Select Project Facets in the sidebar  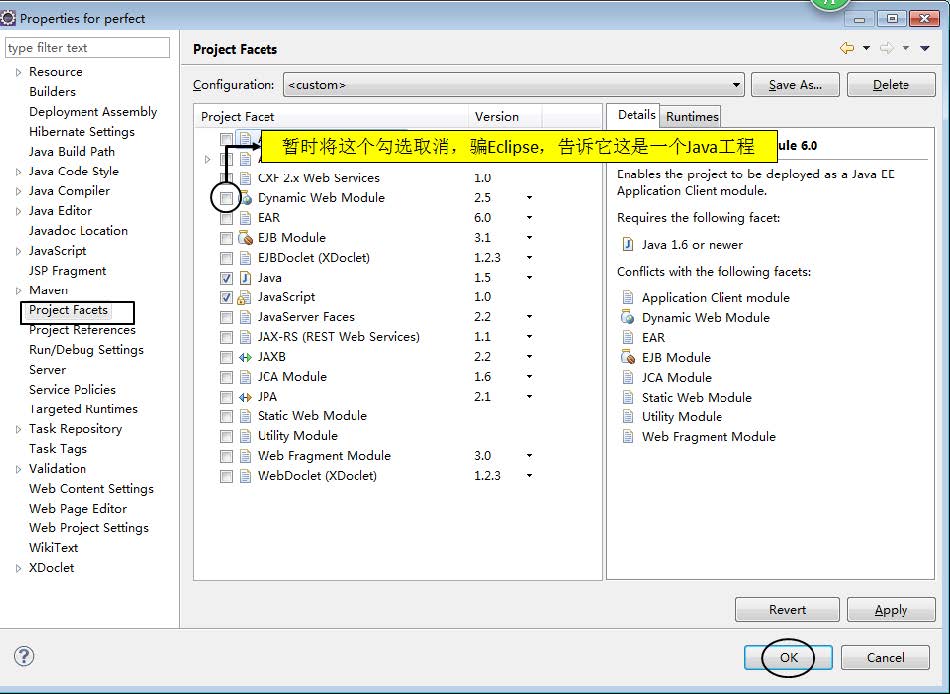click(68, 310)
